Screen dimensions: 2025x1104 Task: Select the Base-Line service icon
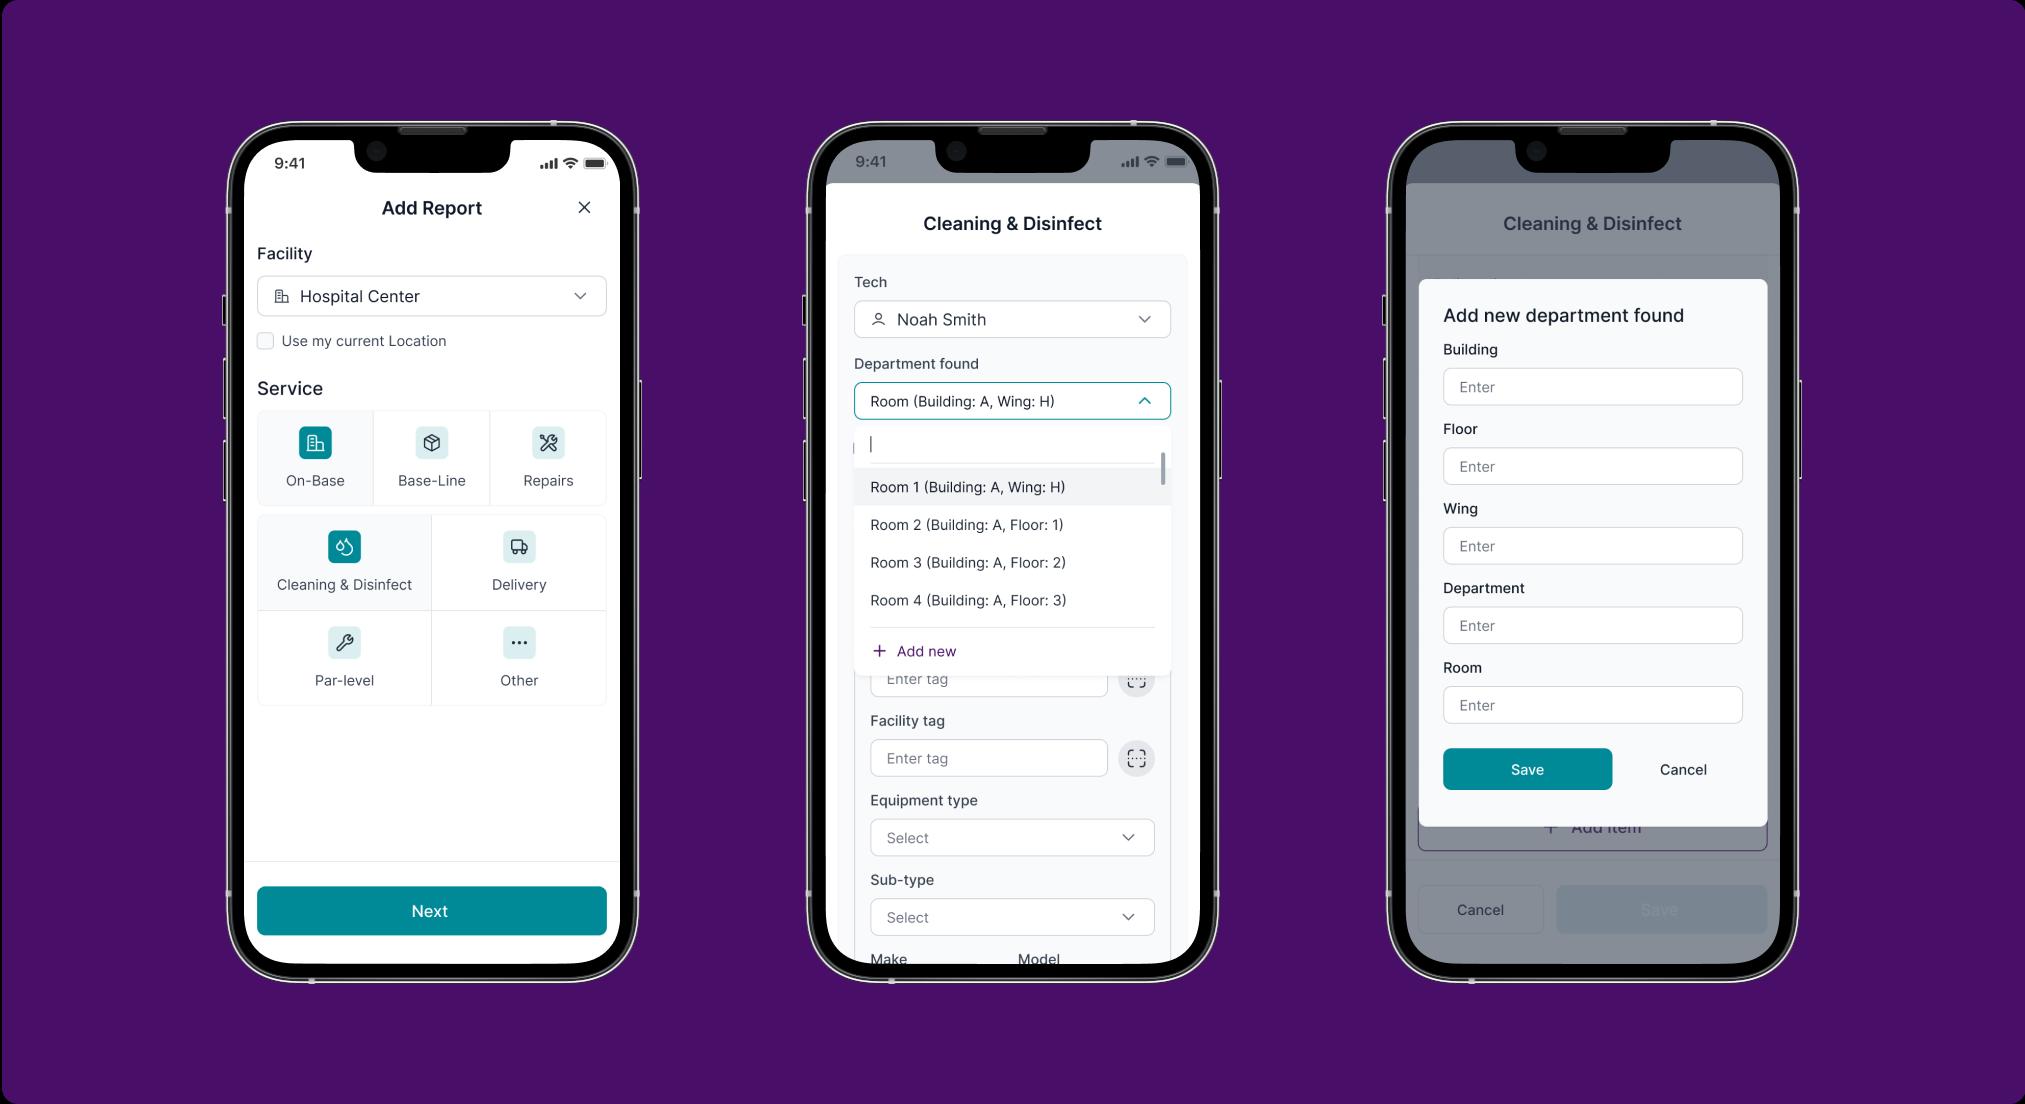click(x=429, y=442)
